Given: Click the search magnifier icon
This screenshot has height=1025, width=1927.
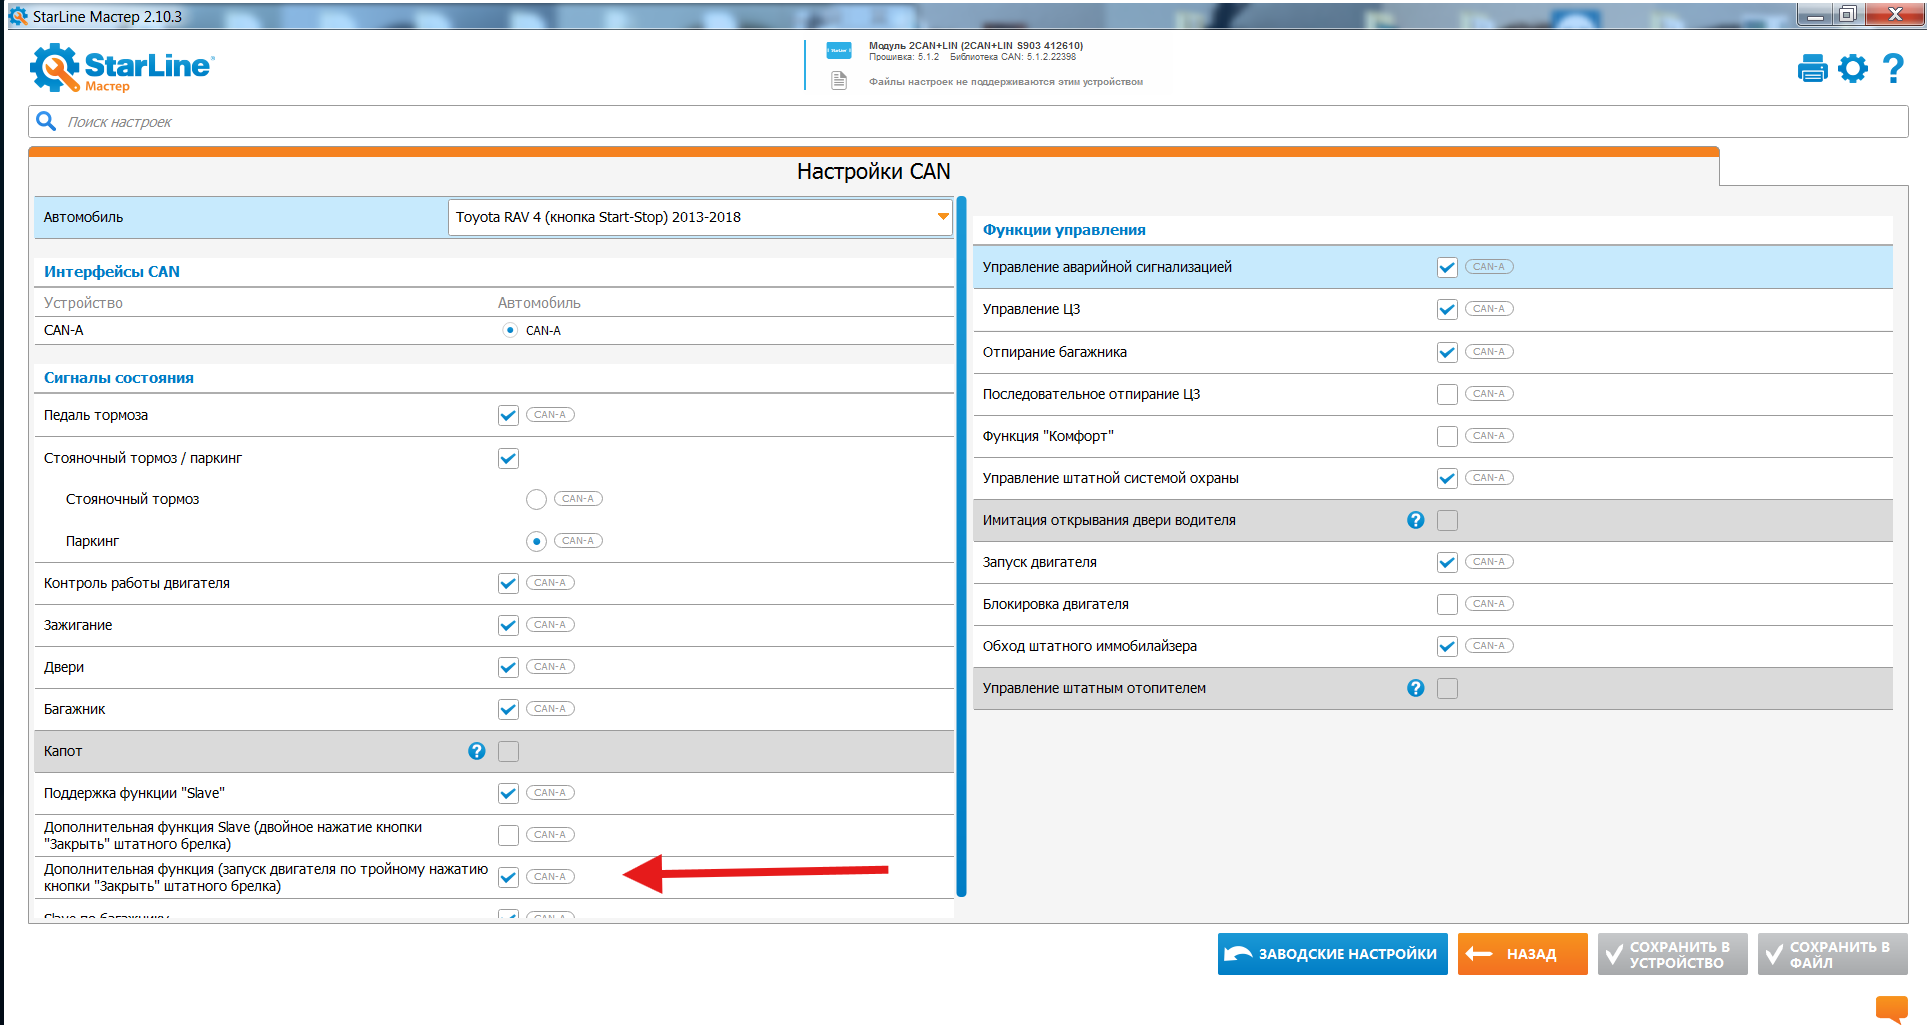Looking at the screenshot, I should click(x=46, y=122).
